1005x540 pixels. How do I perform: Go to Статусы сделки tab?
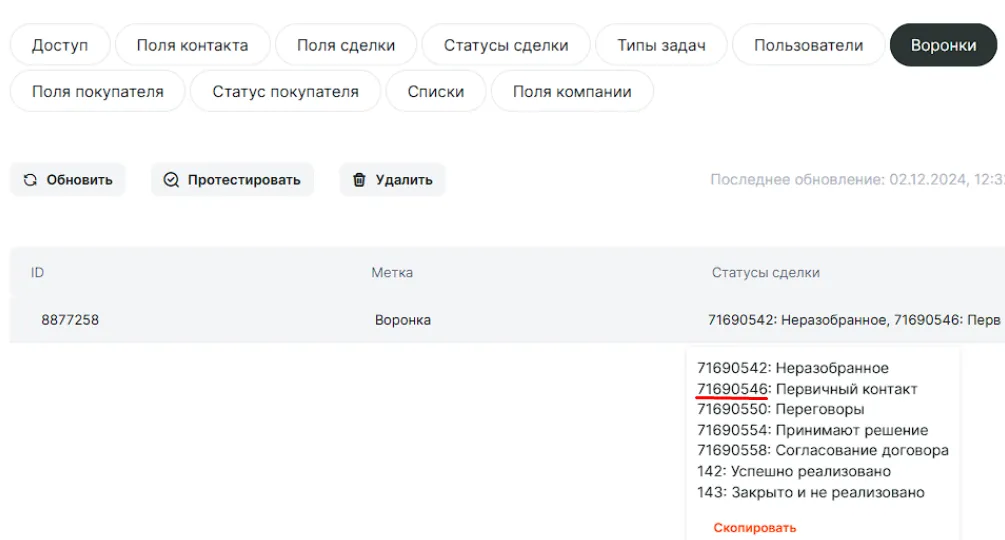coord(506,45)
